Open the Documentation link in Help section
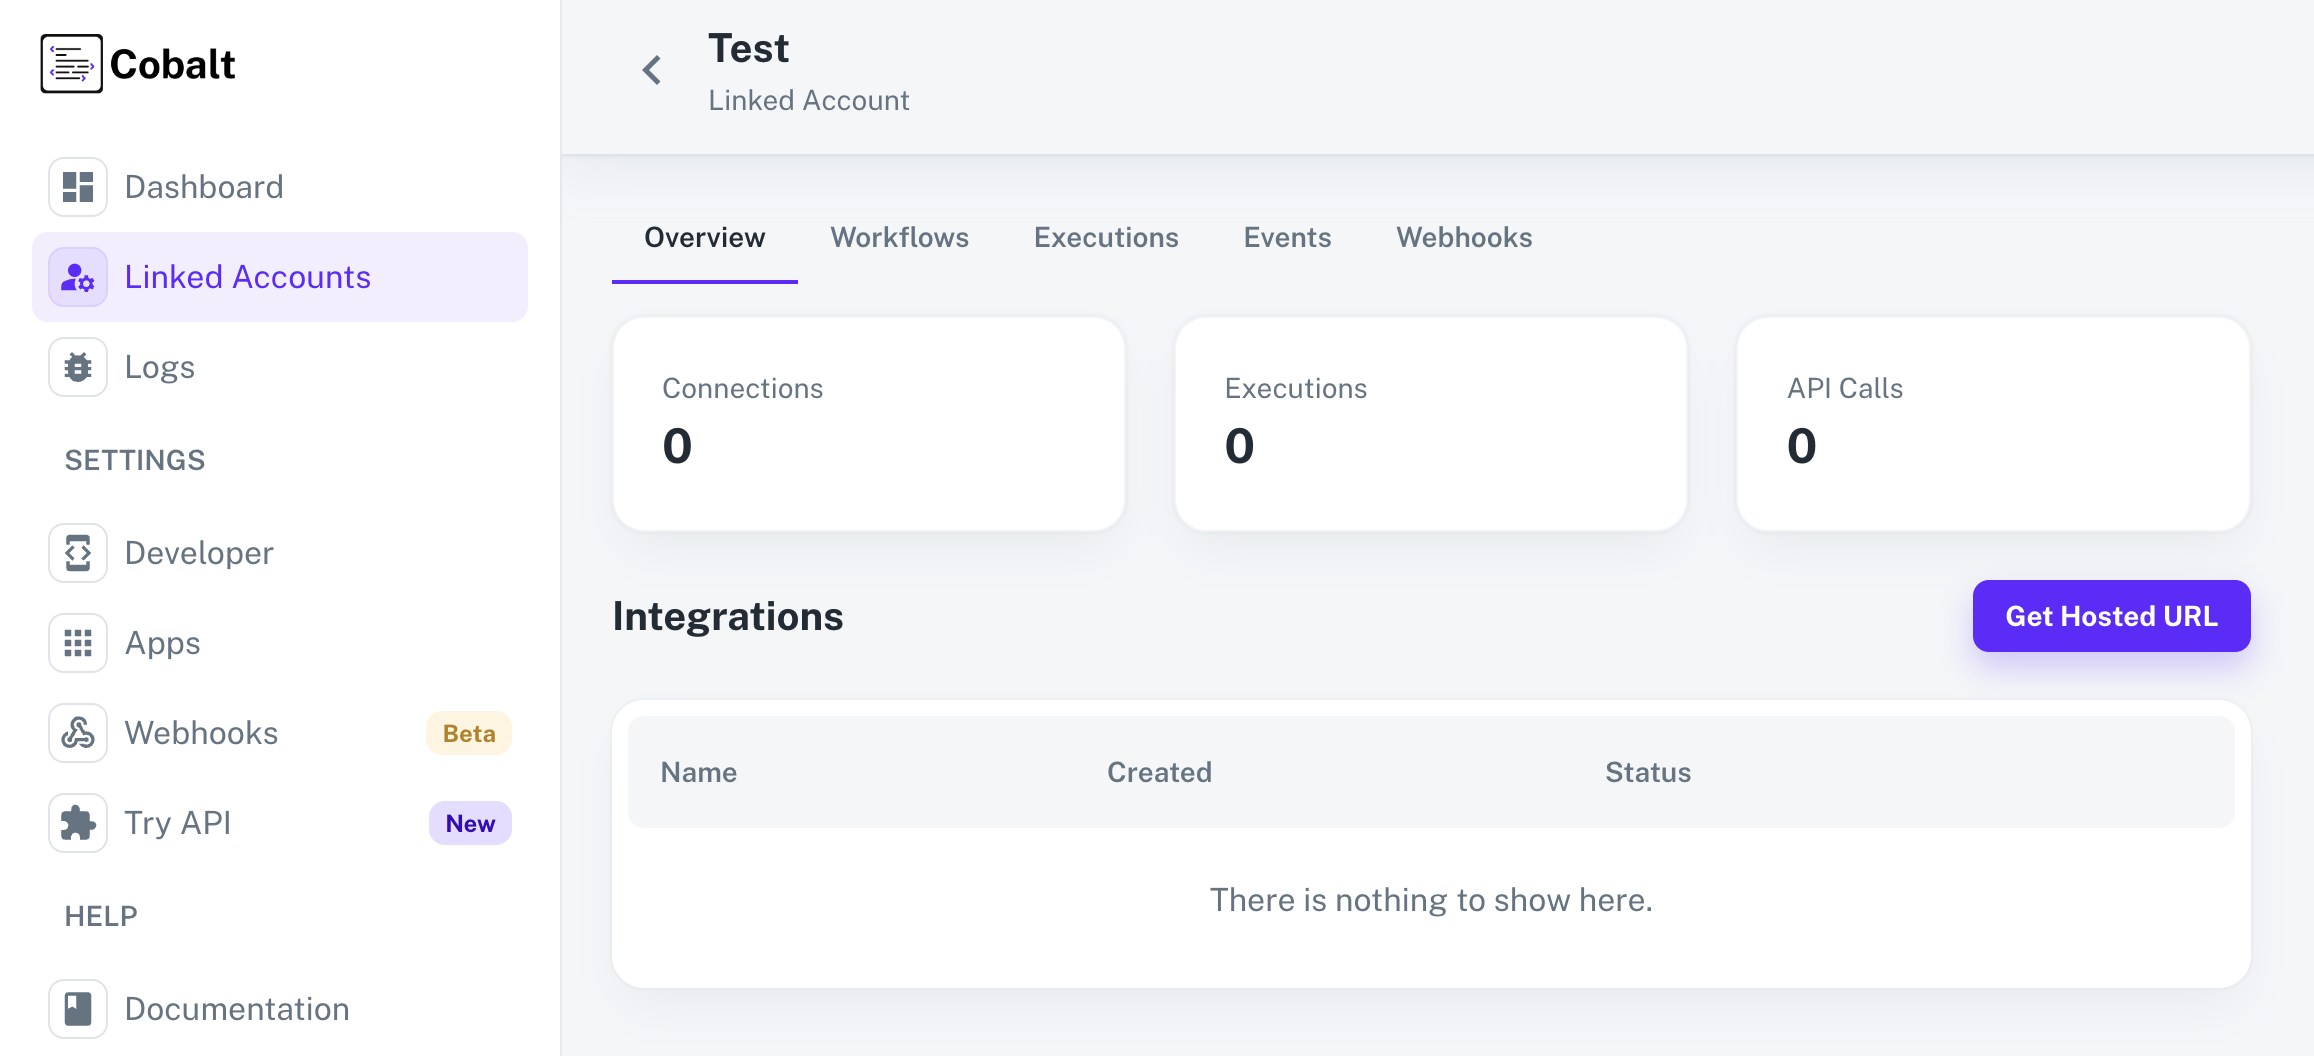2314x1056 pixels. click(236, 1008)
